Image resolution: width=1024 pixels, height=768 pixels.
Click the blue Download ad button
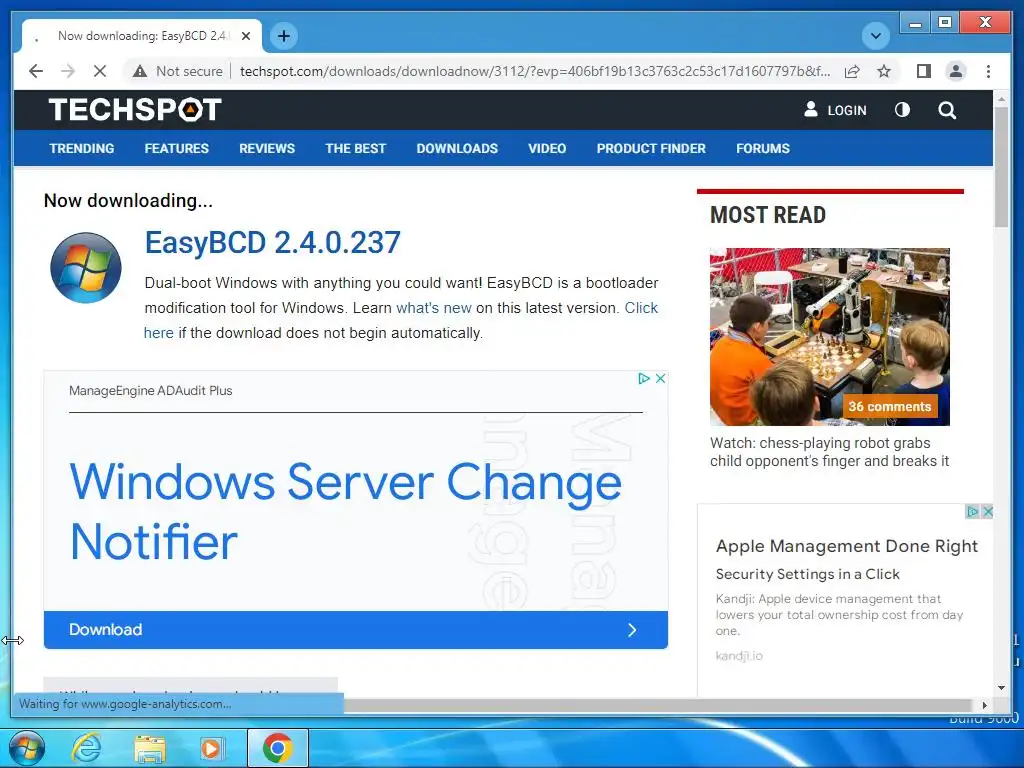click(356, 630)
